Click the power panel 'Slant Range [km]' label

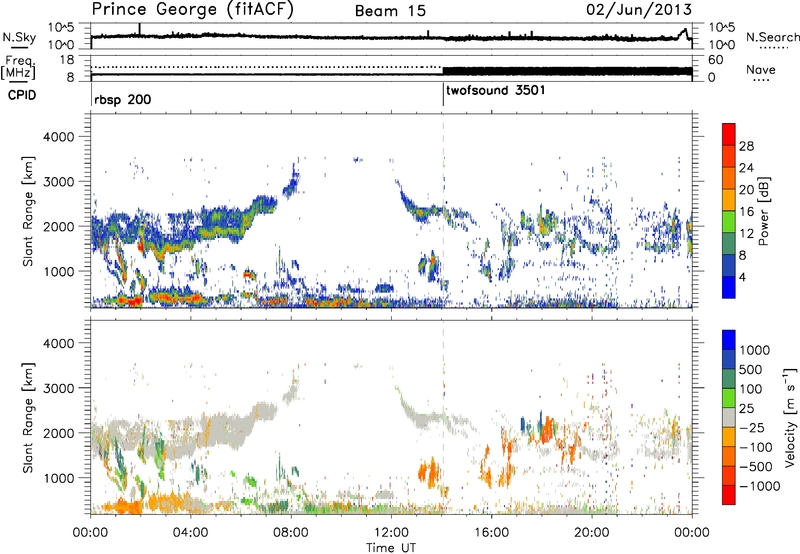28,211
